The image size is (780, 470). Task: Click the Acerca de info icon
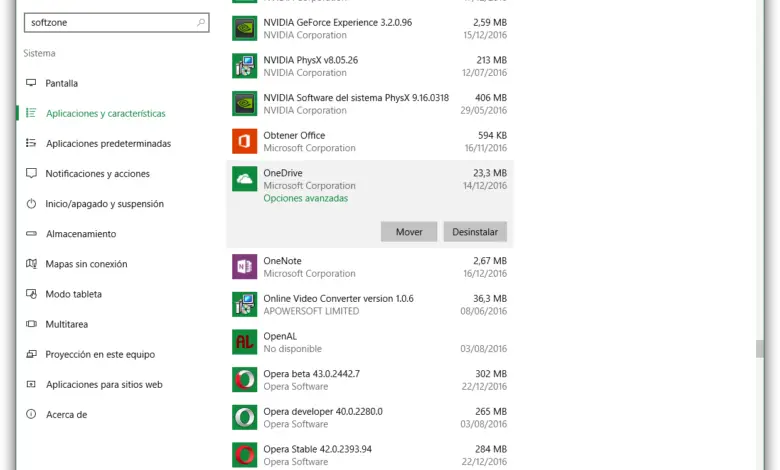(x=31, y=414)
